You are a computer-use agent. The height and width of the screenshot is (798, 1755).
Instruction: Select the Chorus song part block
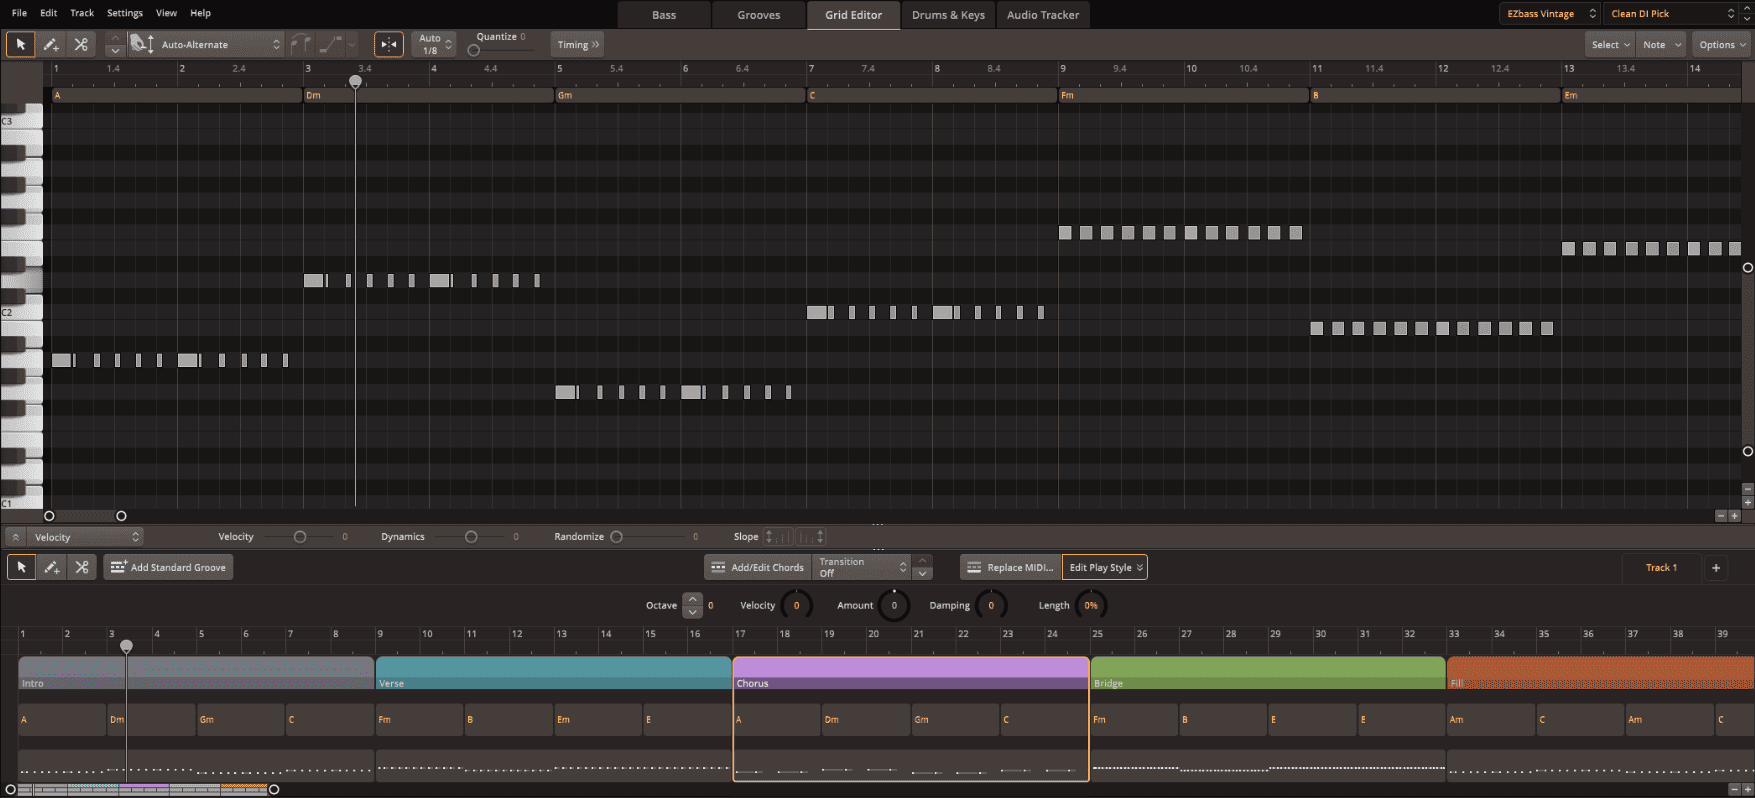911,672
